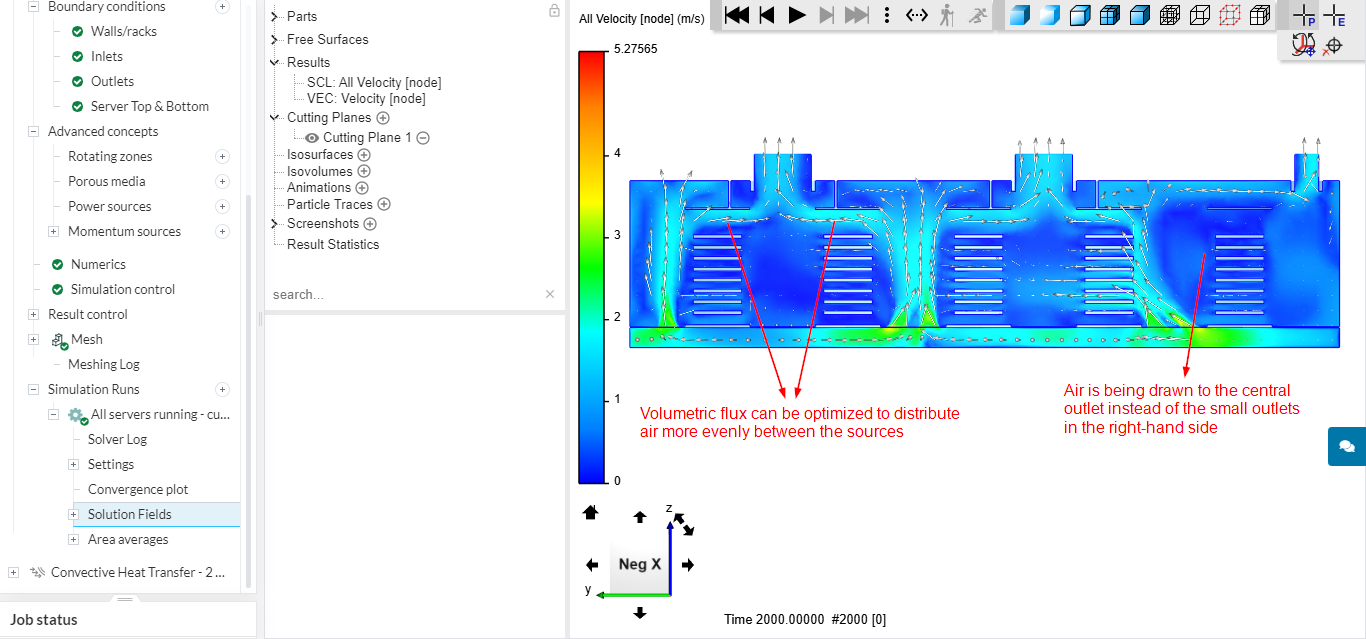Expand the Momentum sources node
The image size is (1366, 639).
[x=53, y=231]
